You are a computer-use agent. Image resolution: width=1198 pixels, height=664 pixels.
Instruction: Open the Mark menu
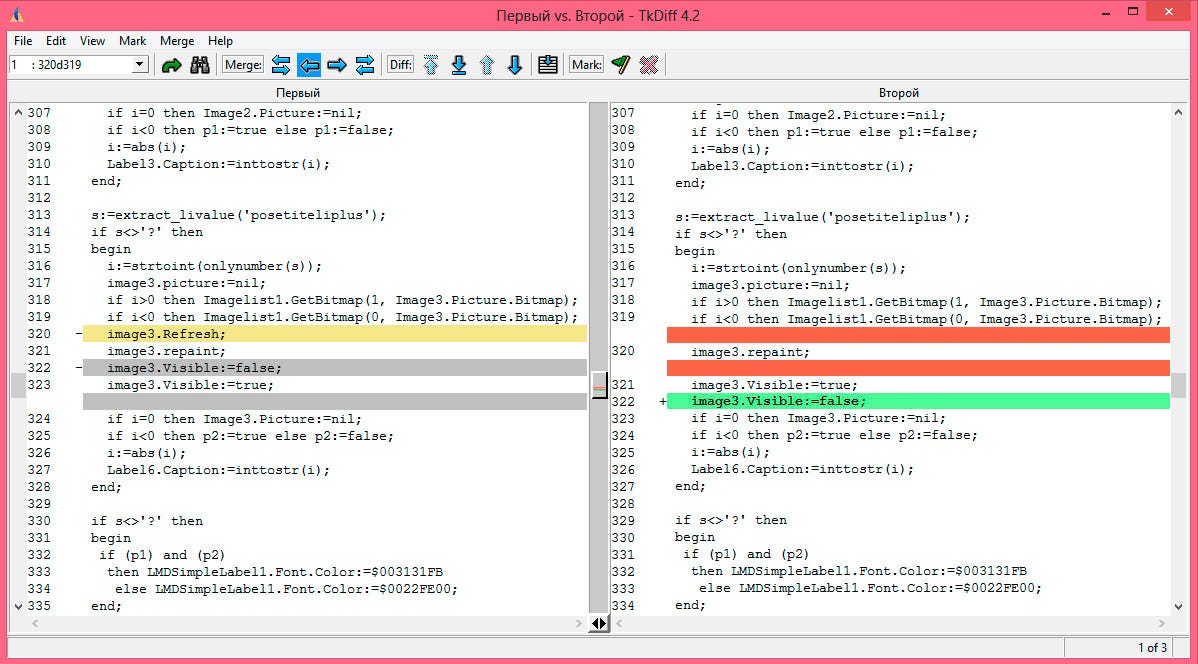pos(133,41)
